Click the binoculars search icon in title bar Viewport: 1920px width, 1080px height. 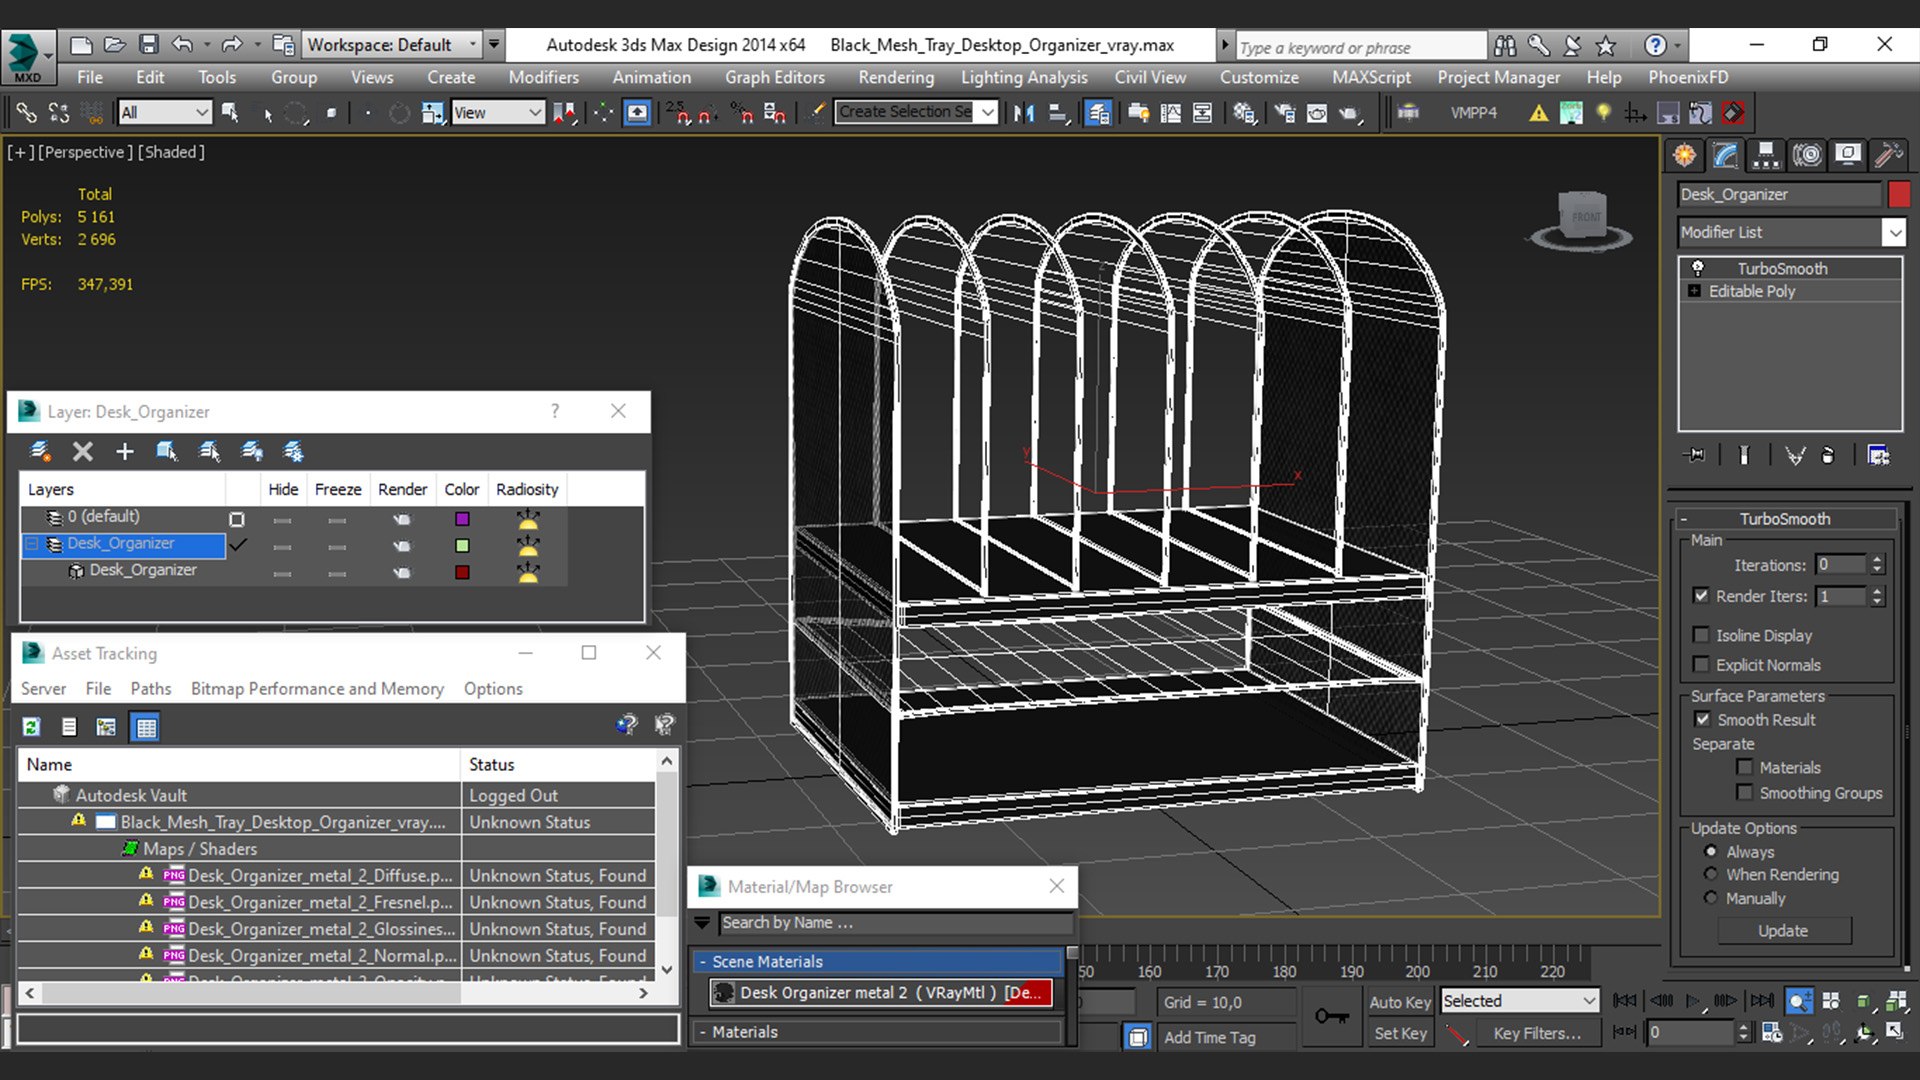point(1505,45)
